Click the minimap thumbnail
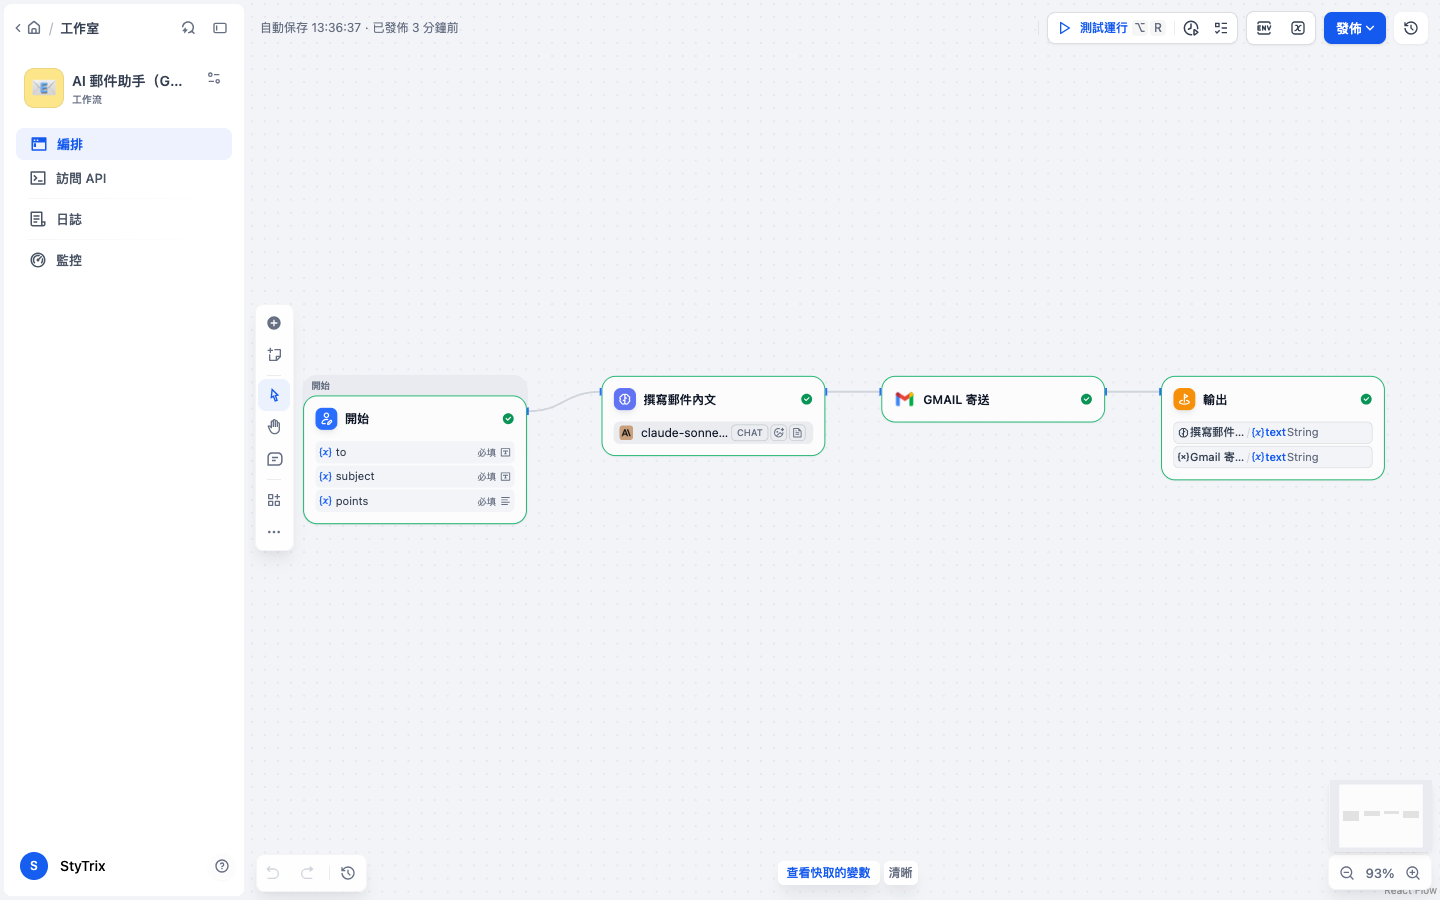This screenshot has height=900, width=1440. [1381, 815]
